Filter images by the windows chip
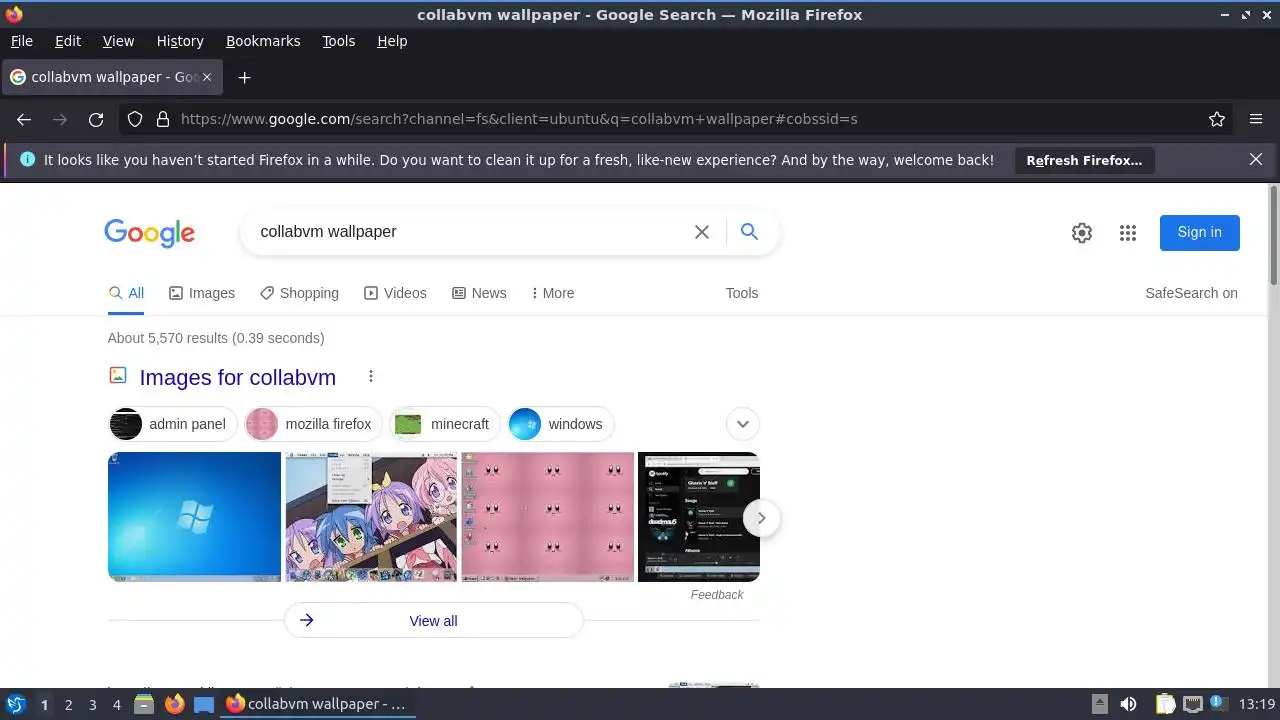Viewport: 1280px width, 720px height. tap(561, 424)
